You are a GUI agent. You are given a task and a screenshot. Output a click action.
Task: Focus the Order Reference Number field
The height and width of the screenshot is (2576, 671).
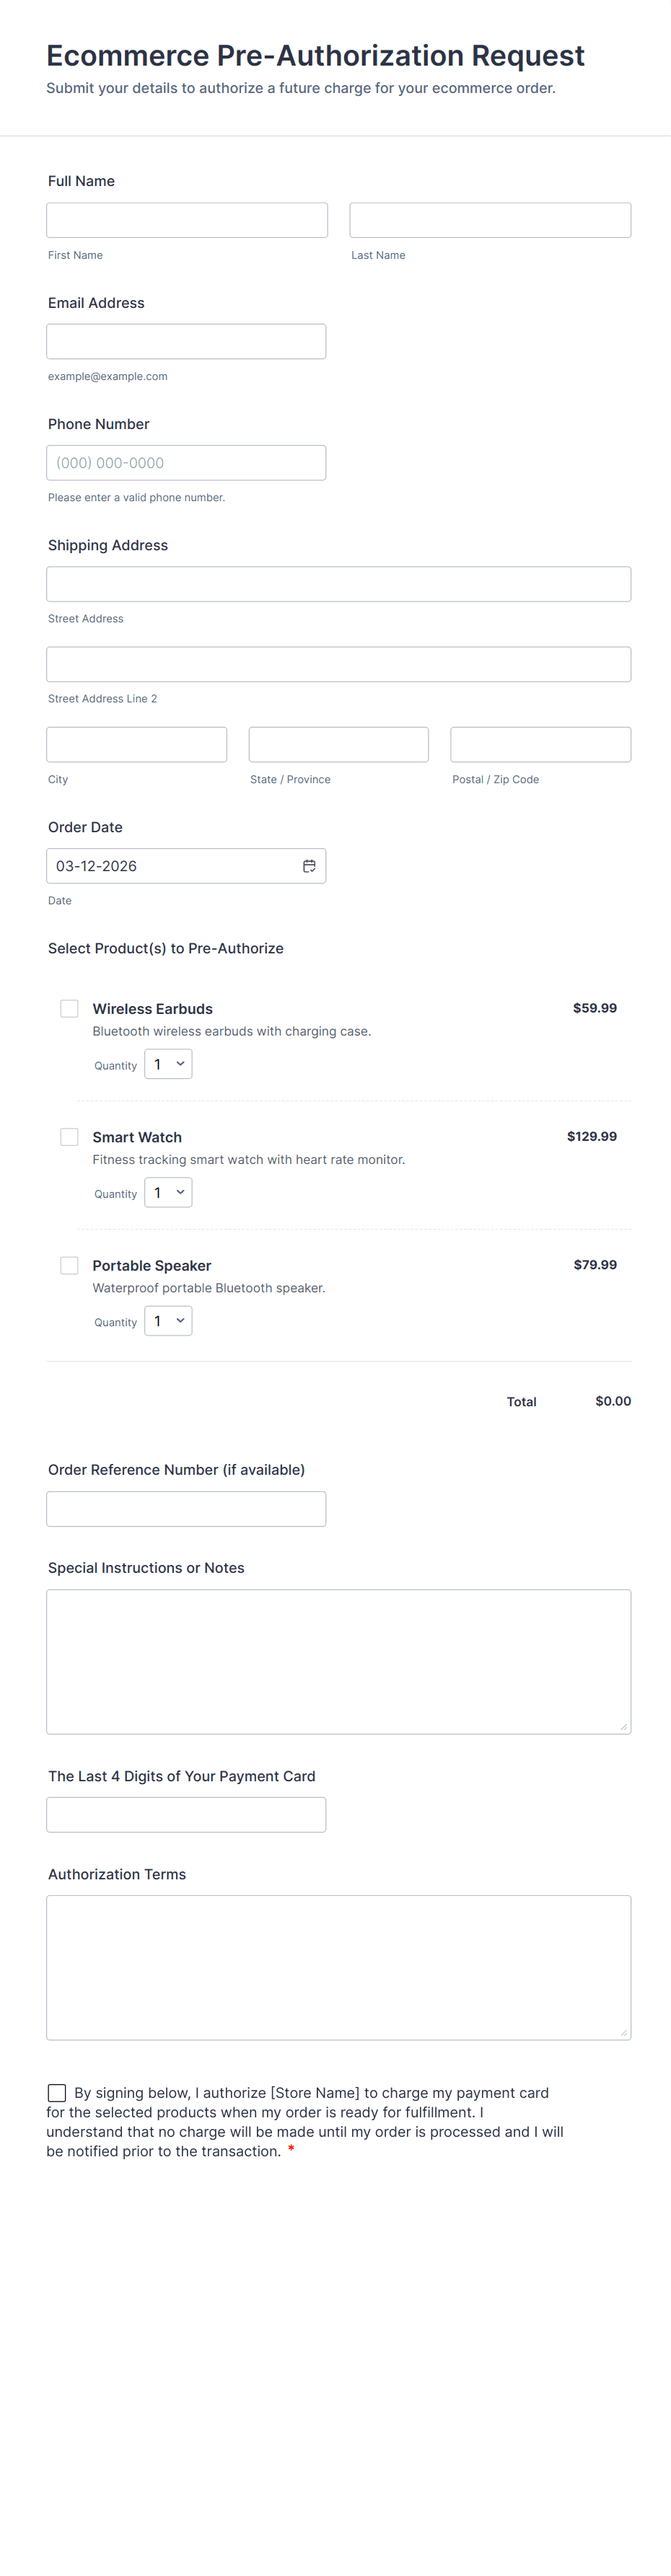tap(186, 1509)
